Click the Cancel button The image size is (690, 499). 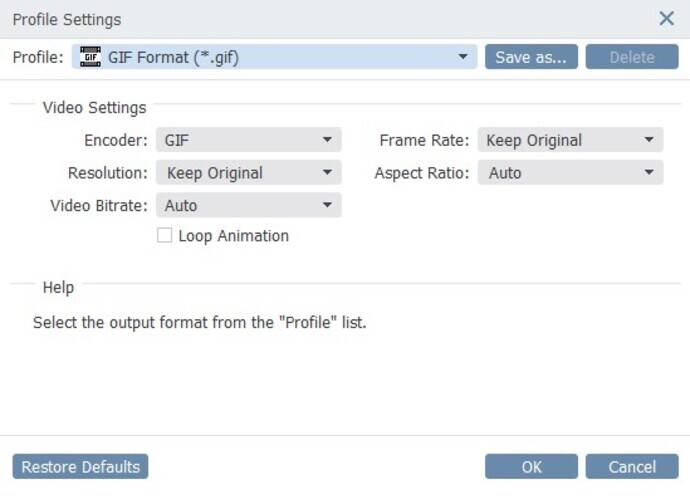click(631, 466)
